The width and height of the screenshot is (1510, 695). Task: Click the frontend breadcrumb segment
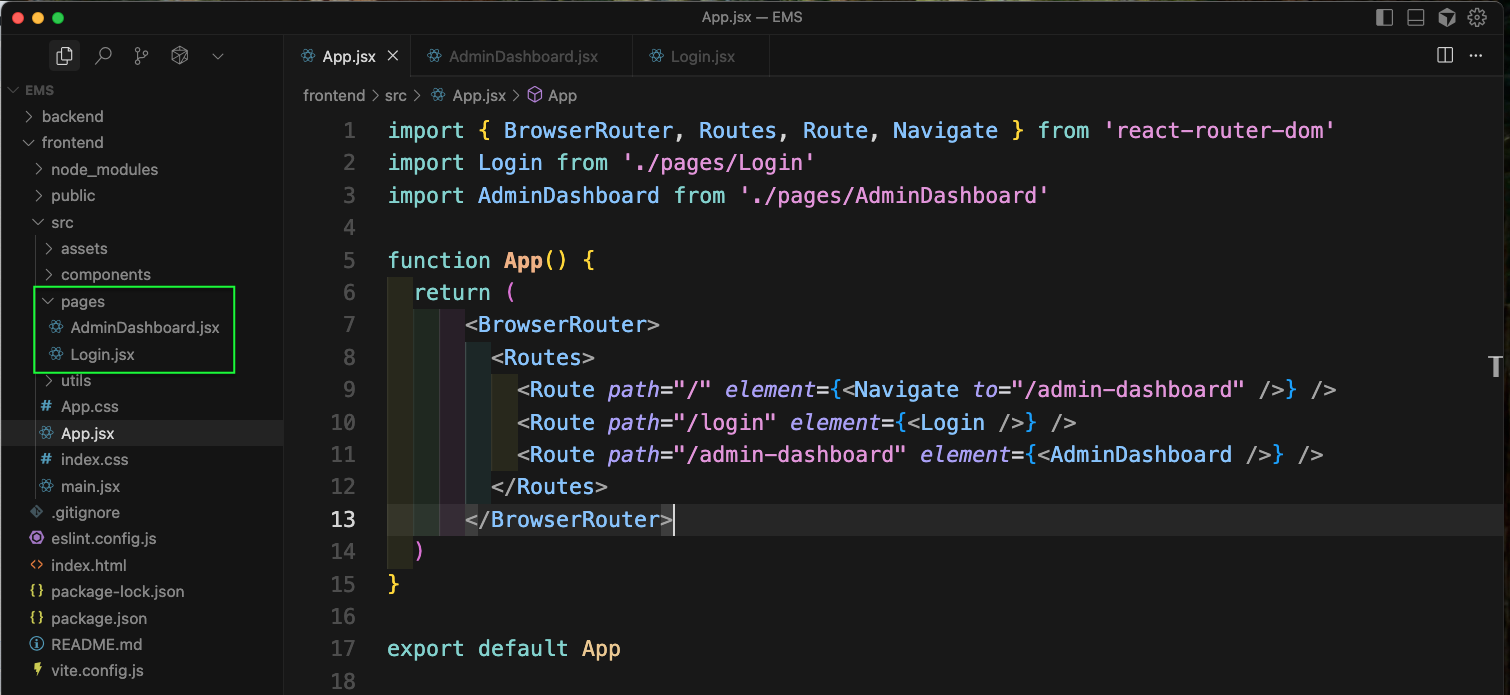[x=334, y=96]
